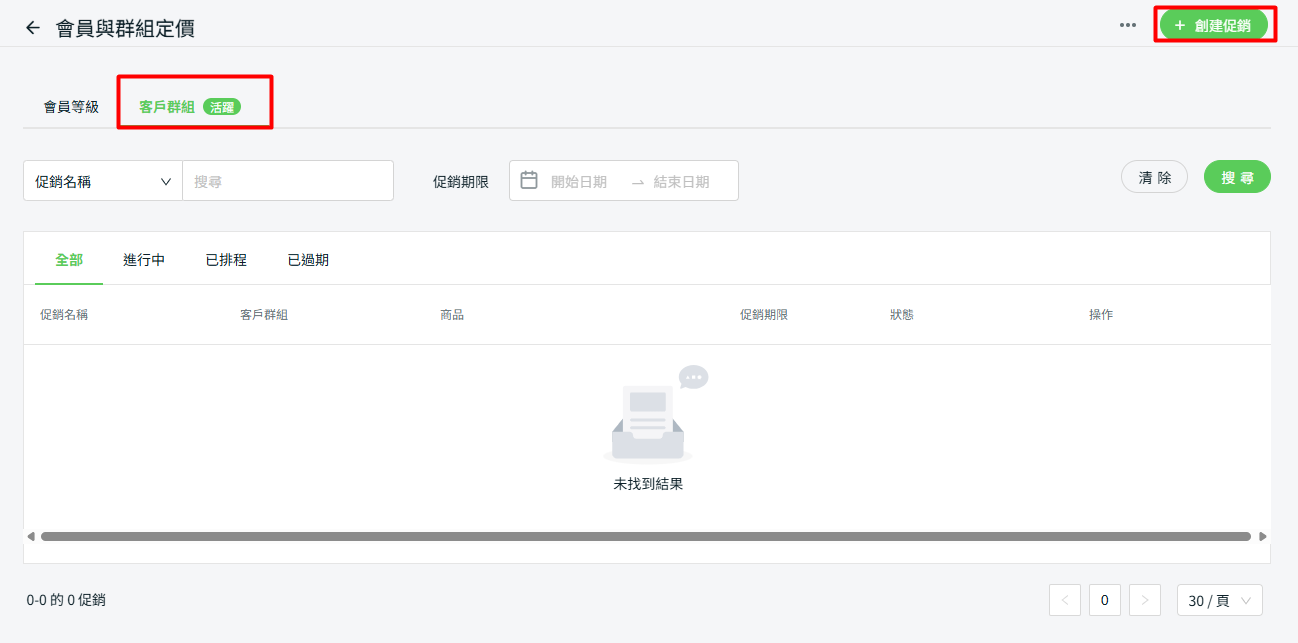Show the 全部 promotions tab
The width and height of the screenshot is (1298, 643).
tap(69, 260)
